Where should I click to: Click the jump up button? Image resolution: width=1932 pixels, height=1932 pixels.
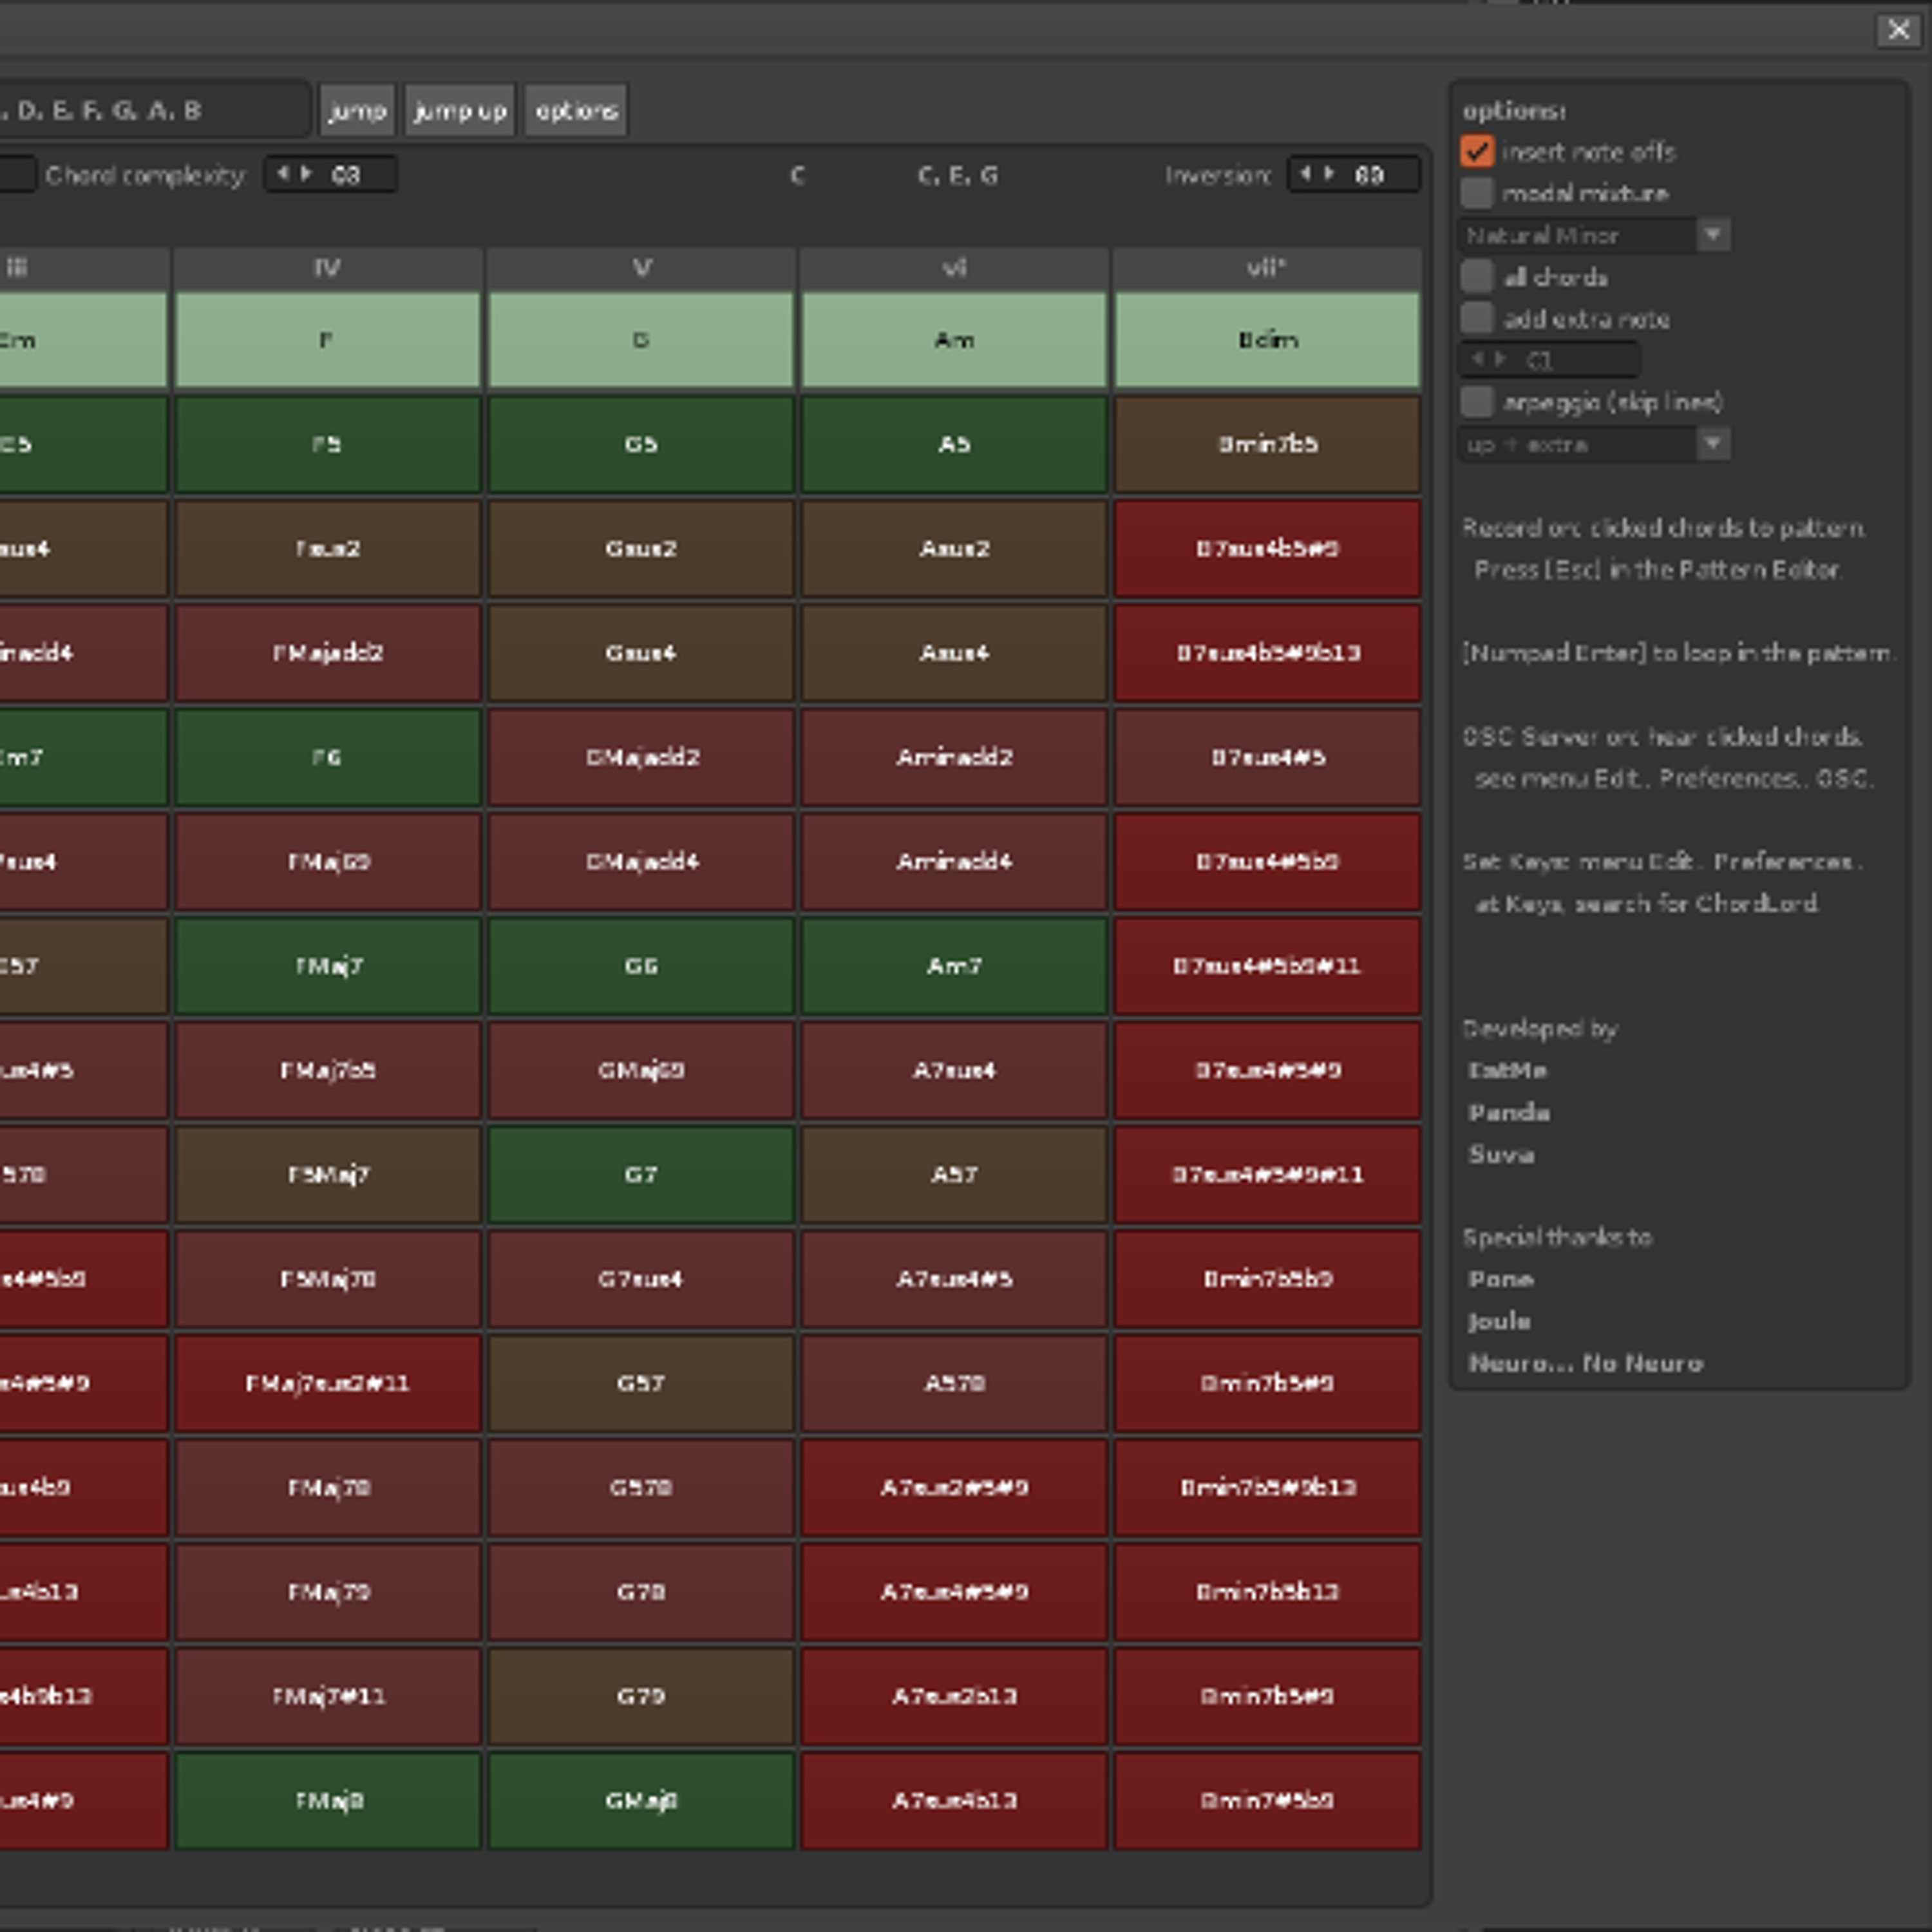(460, 110)
